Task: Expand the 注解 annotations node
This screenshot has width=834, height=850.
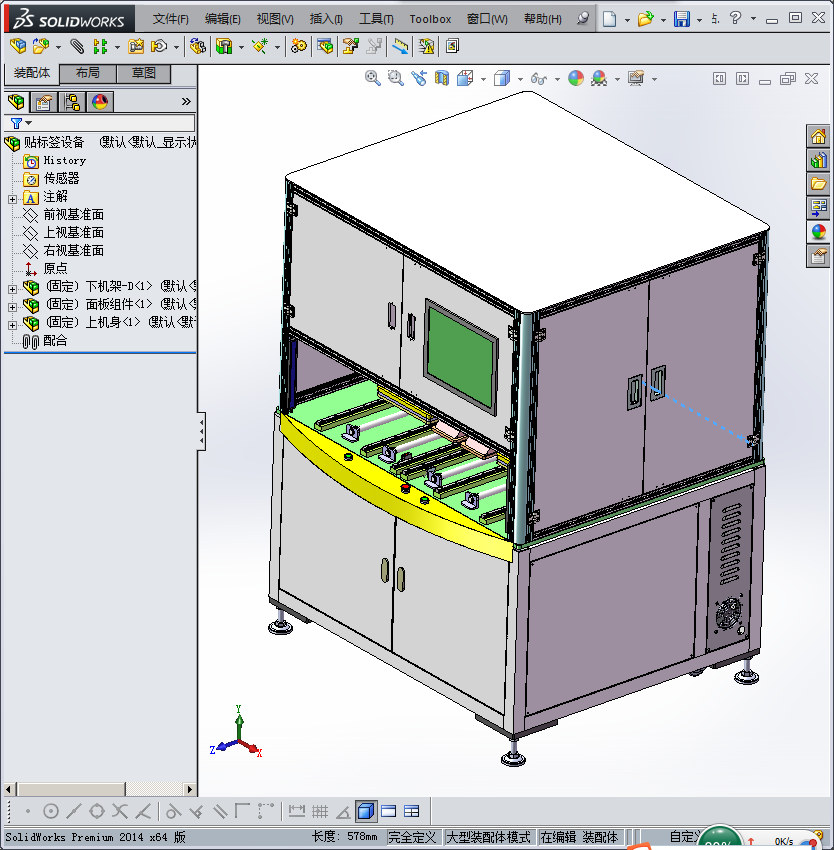Action: (x=12, y=199)
